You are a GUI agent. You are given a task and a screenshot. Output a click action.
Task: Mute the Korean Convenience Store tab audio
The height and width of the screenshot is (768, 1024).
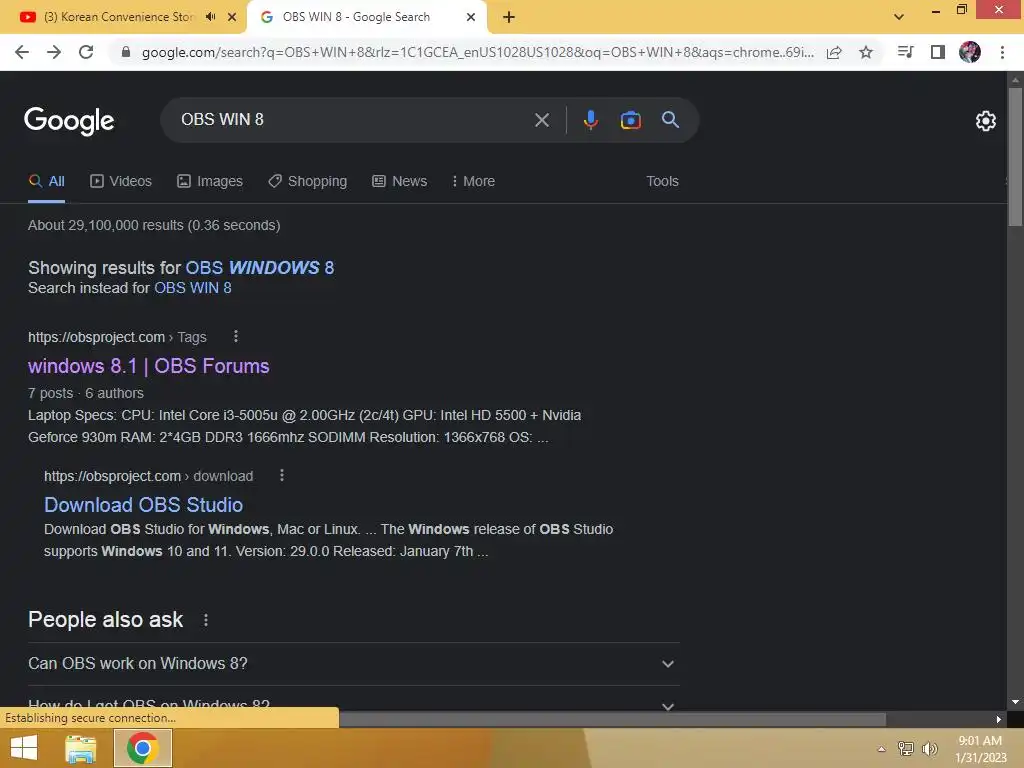point(210,17)
